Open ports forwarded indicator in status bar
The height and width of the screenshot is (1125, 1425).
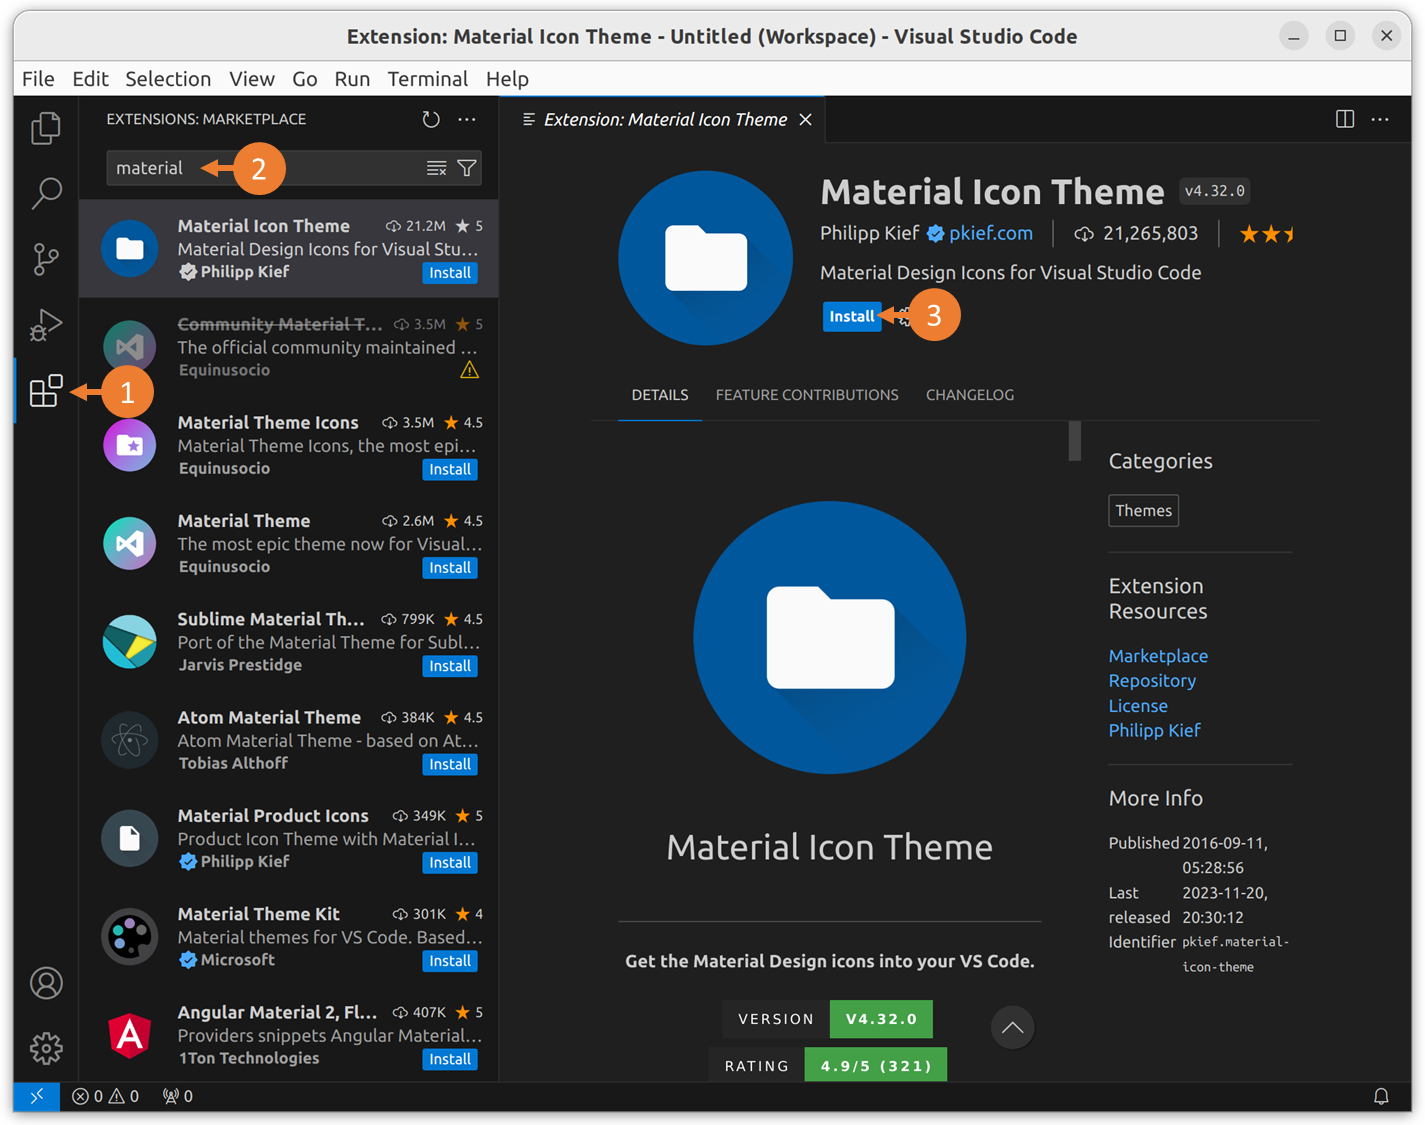(x=178, y=1096)
